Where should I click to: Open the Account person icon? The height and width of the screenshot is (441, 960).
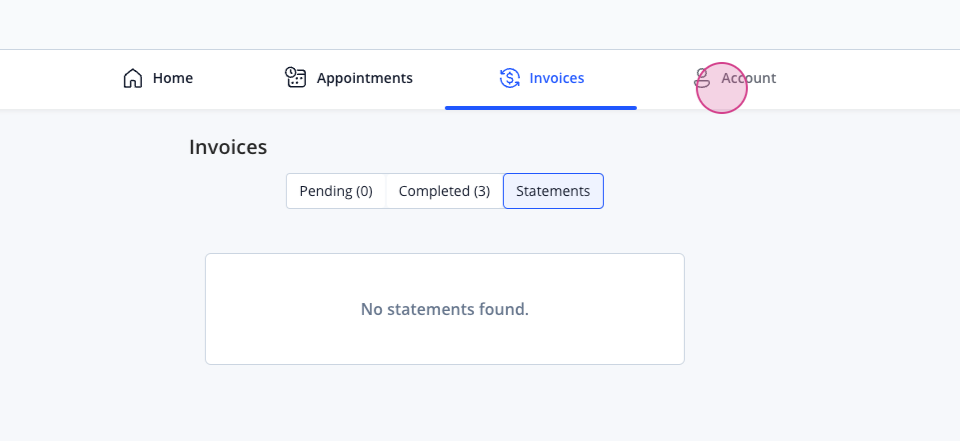click(x=702, y=78)
